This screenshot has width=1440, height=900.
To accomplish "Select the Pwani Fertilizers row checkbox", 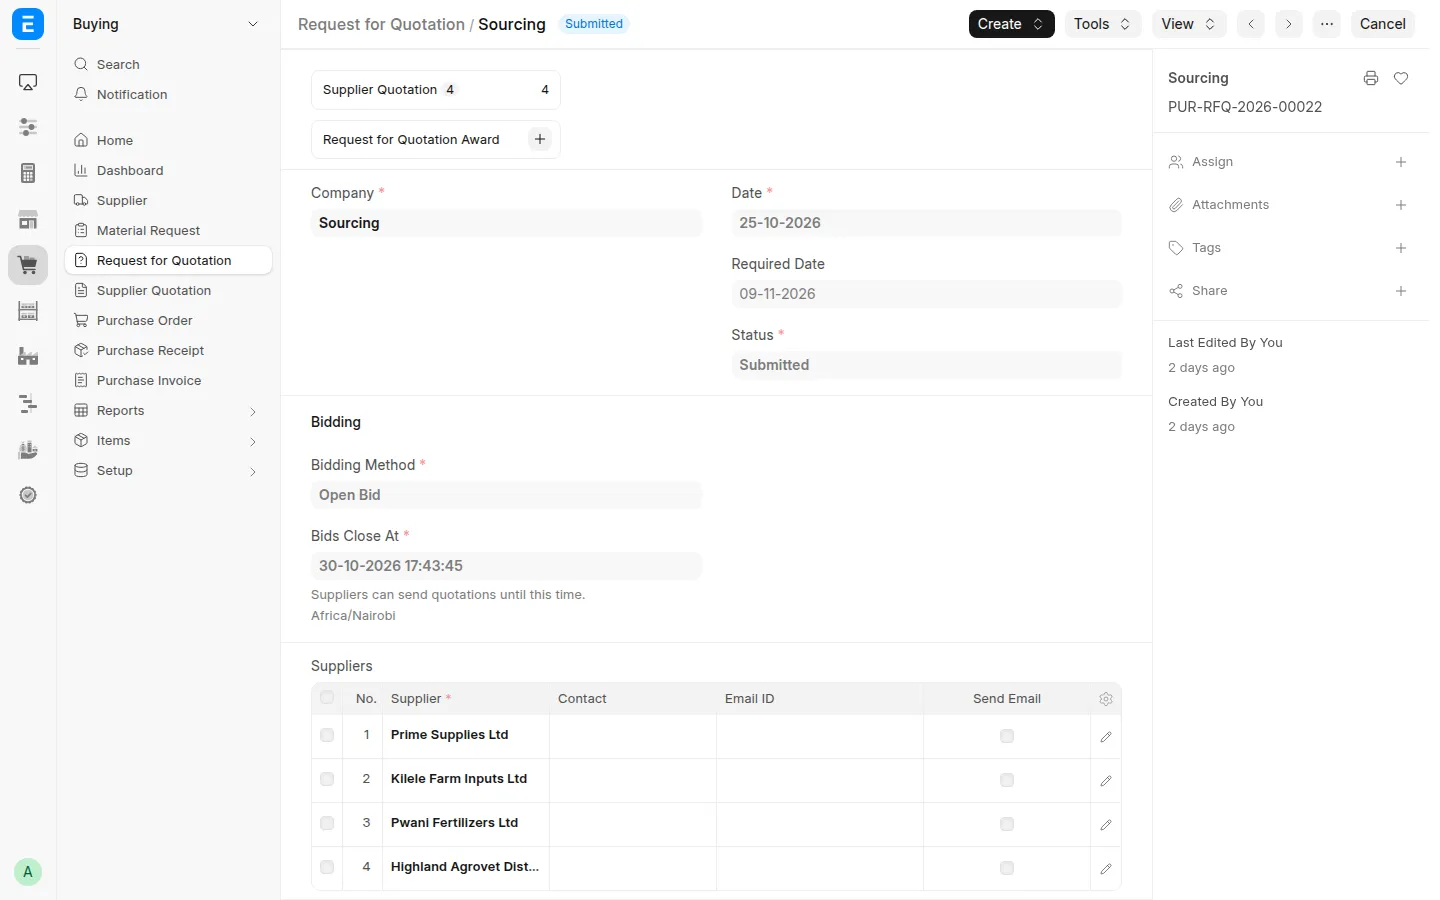I will tap(327, 823).
